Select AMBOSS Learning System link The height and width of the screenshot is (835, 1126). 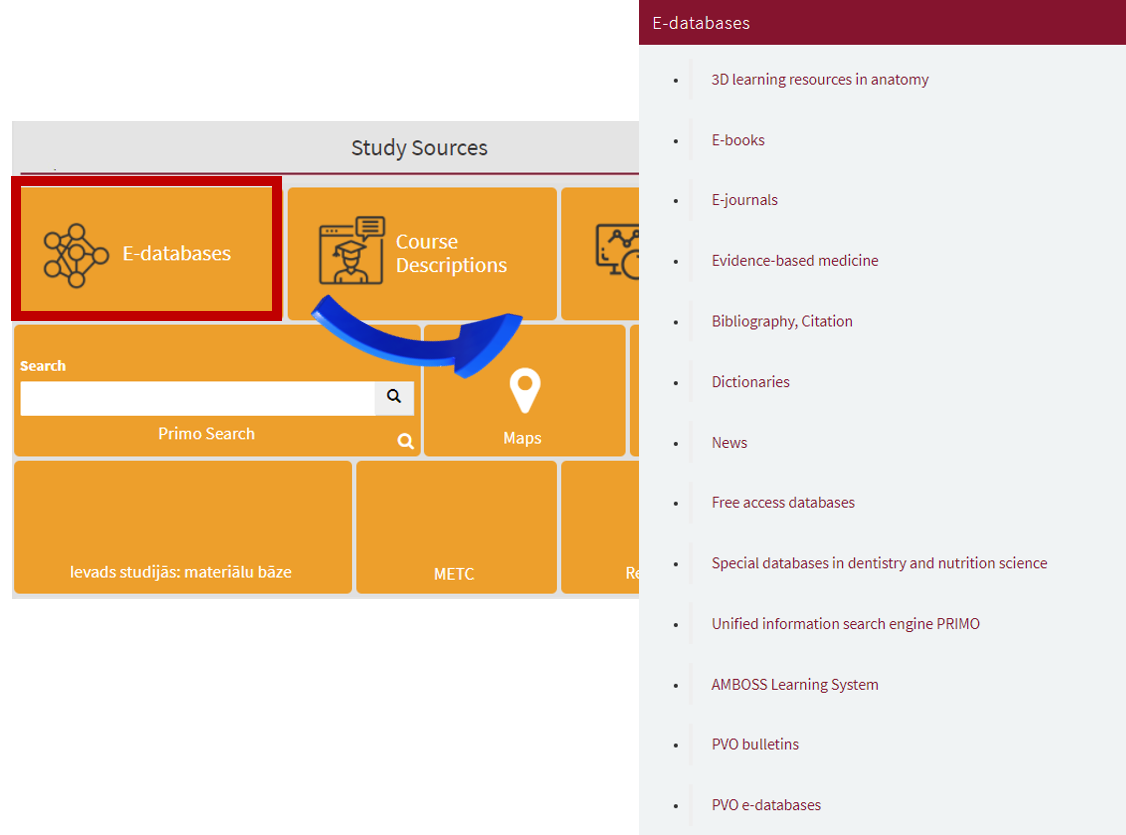pyautogui.click(x=794, y=685)
